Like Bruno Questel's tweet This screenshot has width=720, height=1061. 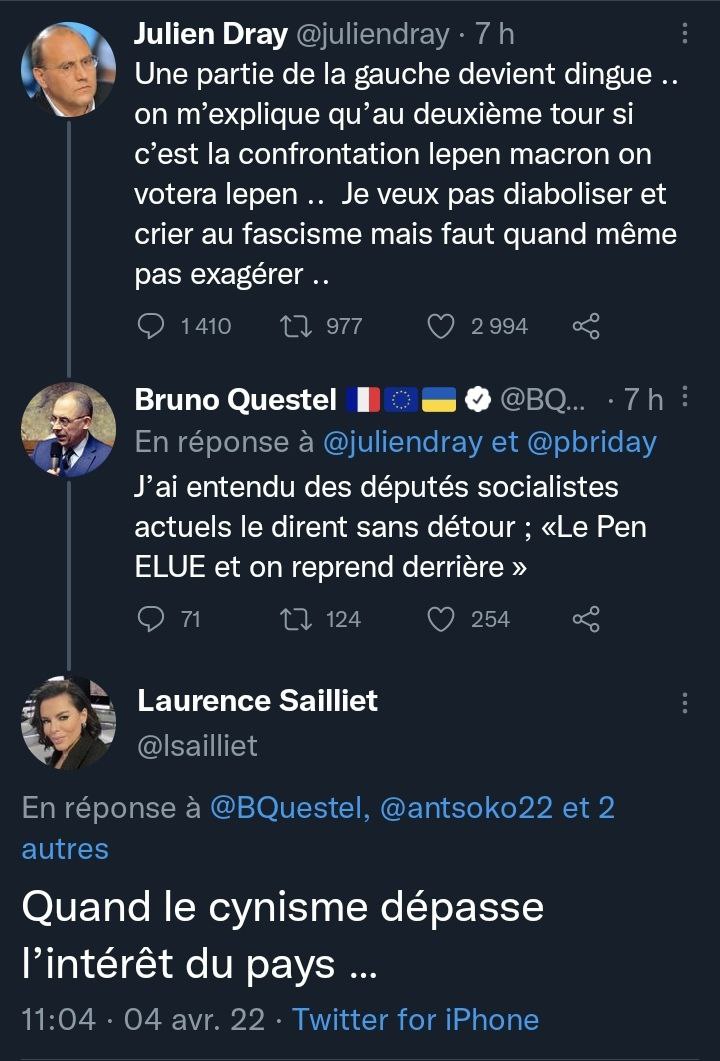(x=441, y=620)
